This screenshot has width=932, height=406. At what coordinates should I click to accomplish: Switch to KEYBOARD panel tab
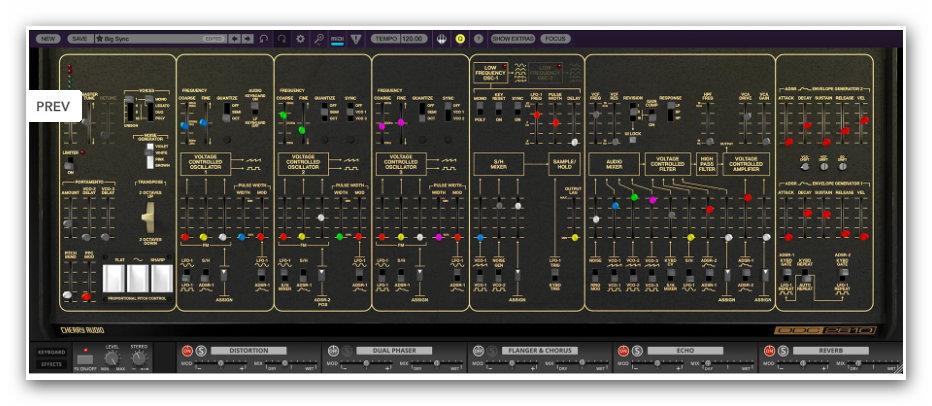coord(51,353)
